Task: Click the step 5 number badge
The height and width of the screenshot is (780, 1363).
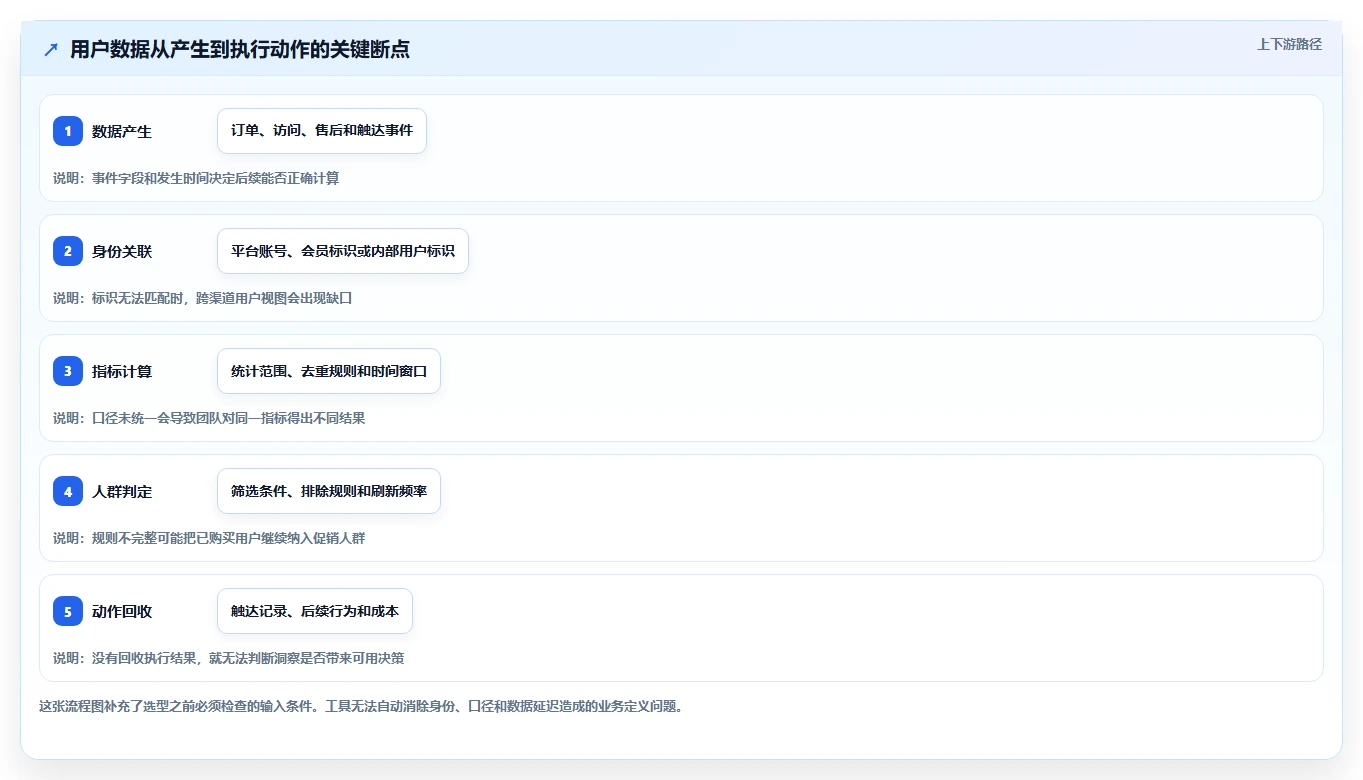Action: (68, 611)
